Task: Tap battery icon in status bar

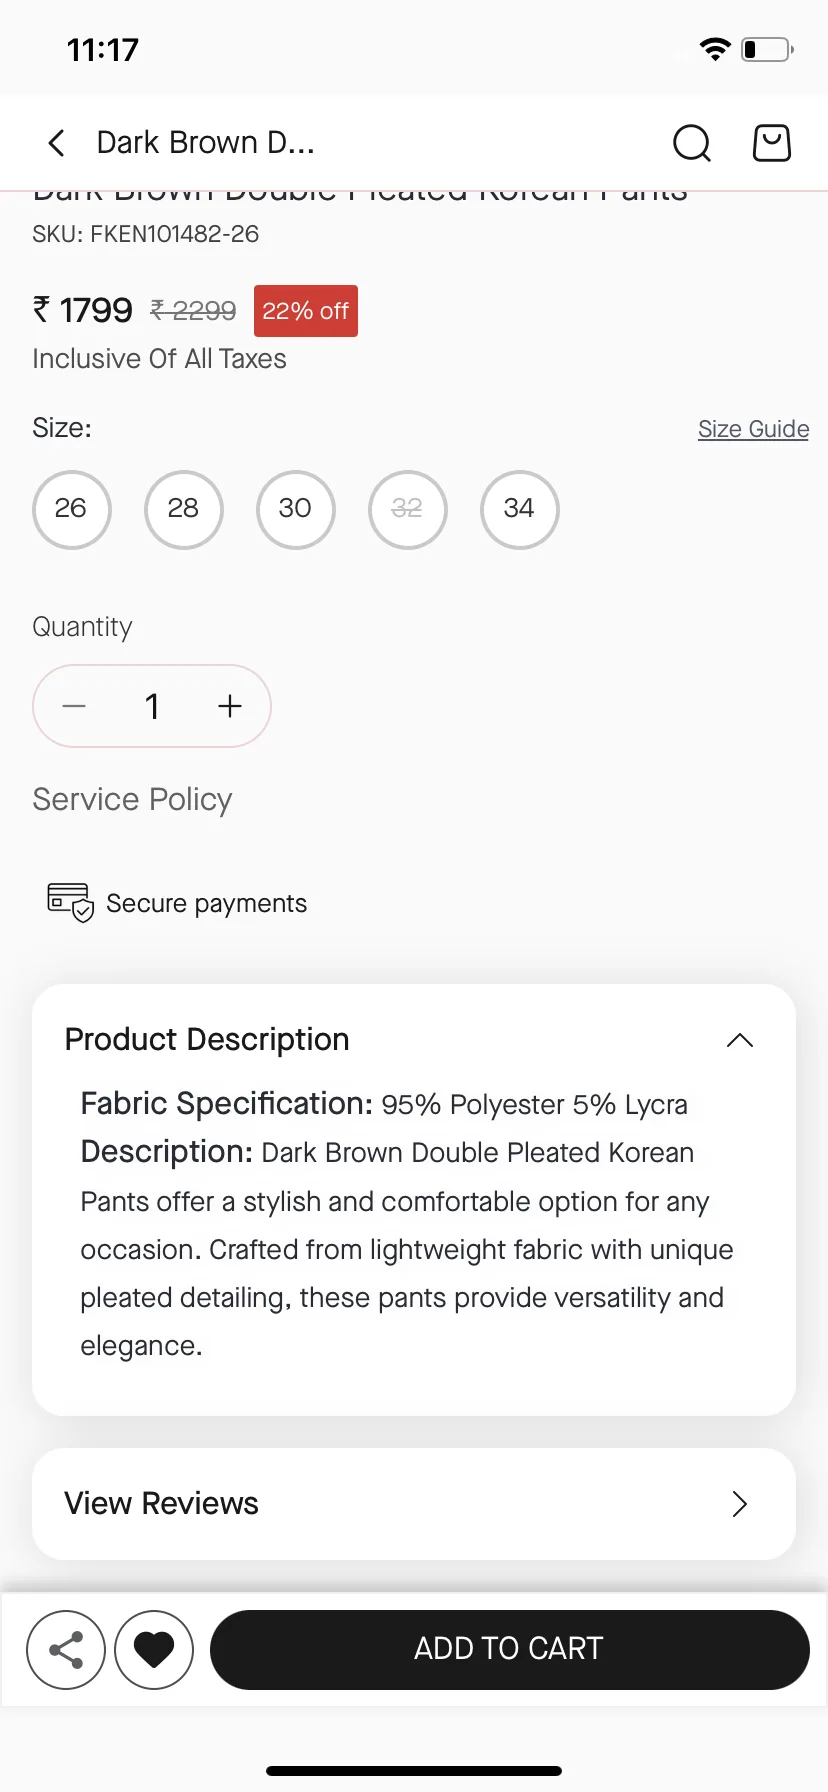Action: [768, 49]
